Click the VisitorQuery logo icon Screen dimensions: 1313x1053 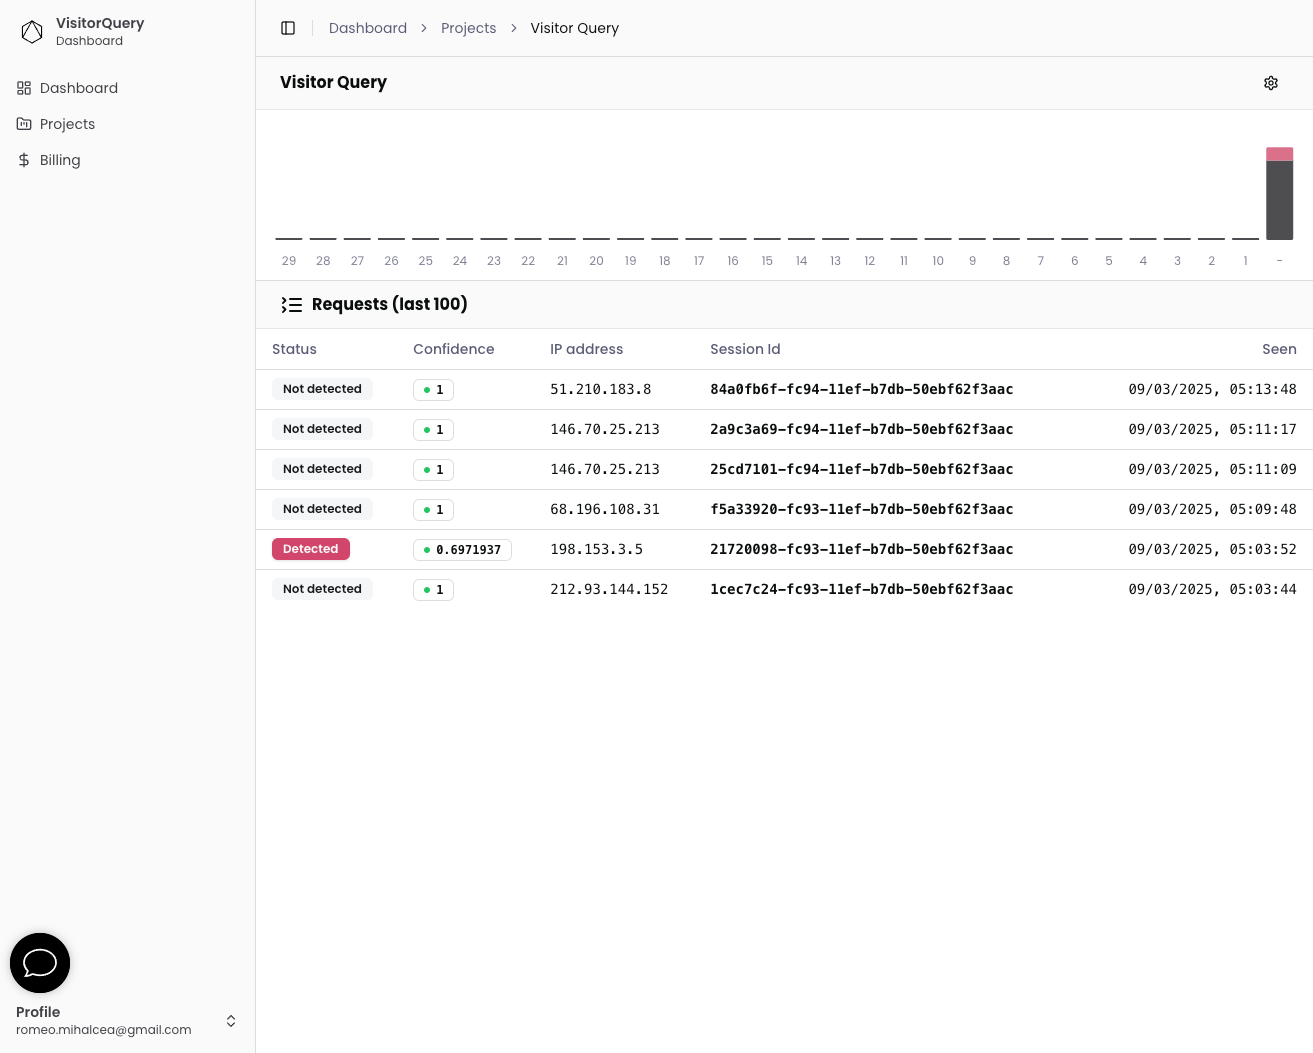[32, 32]
